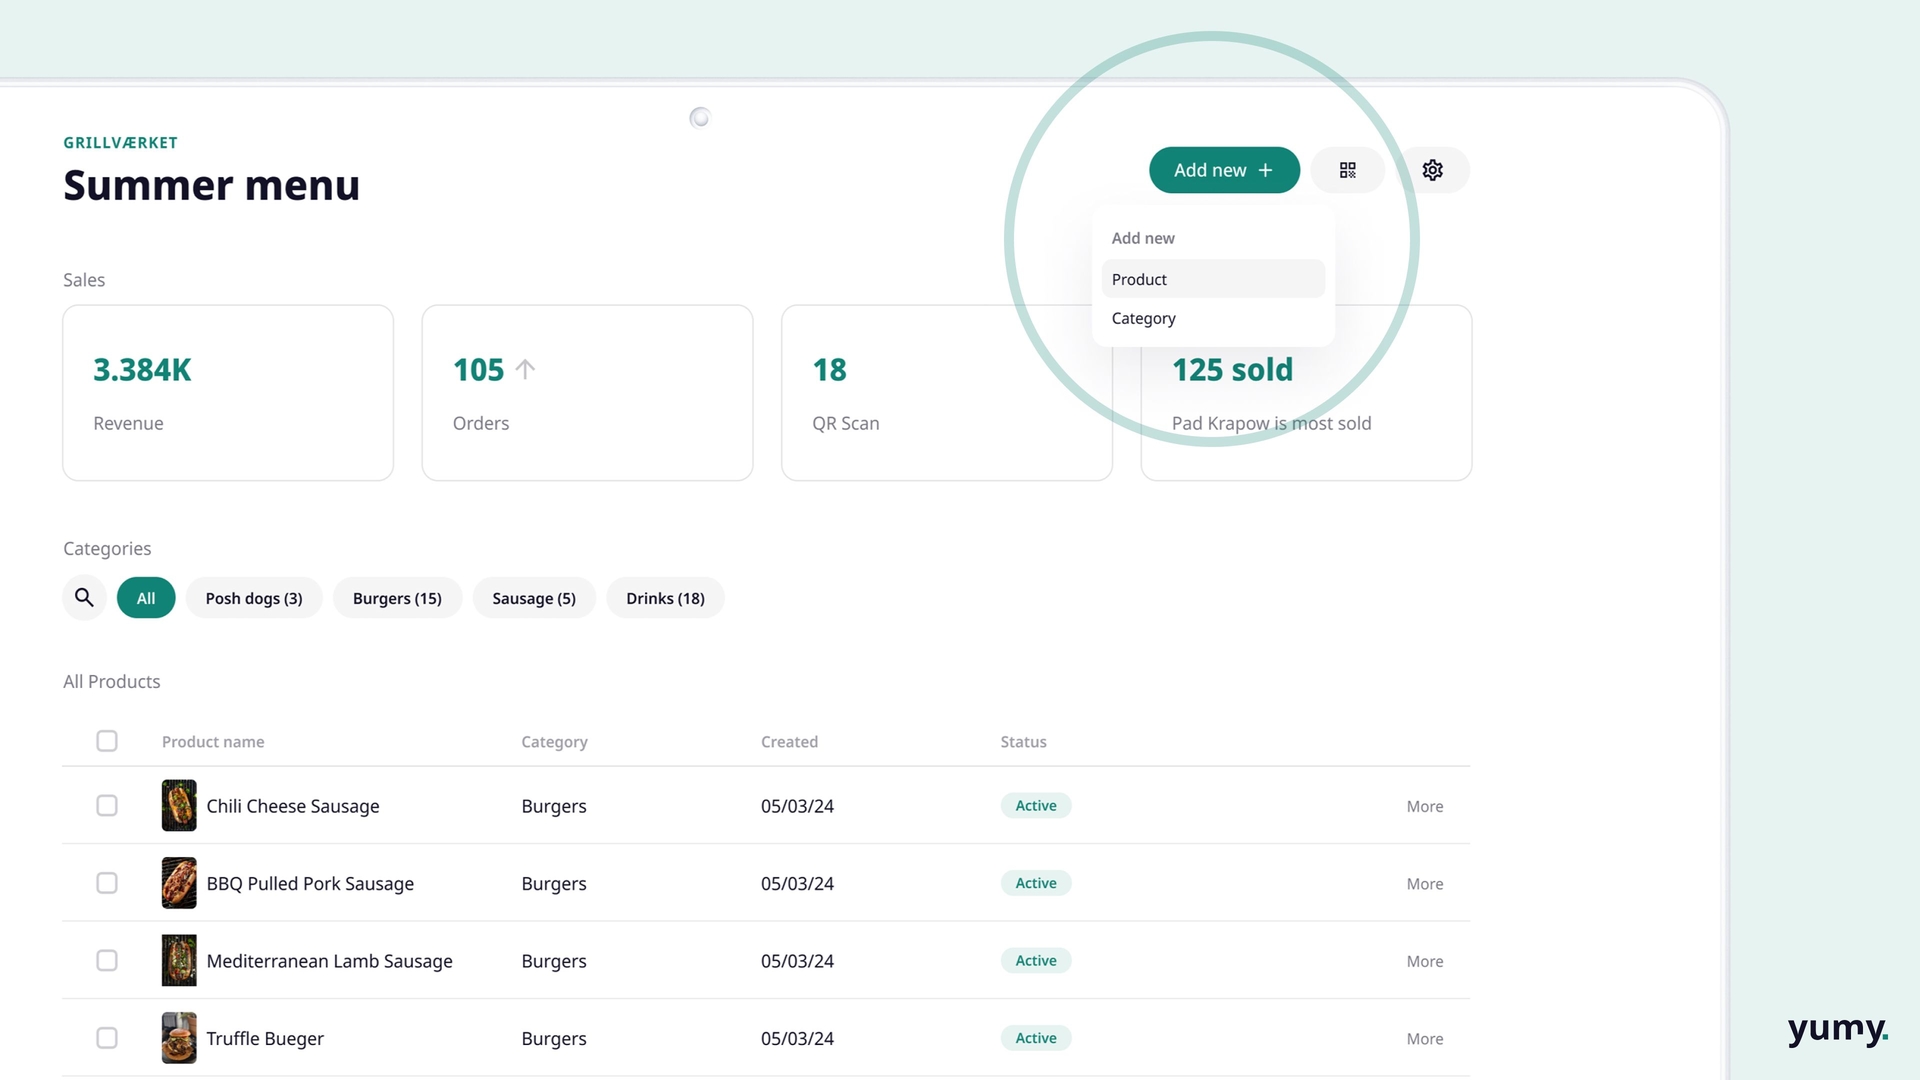The width and height of the screenshot is (1920, 1080).
Task: Click the Mediterranean Lamb Sausage thumbnail
Action: click(179, 961)
